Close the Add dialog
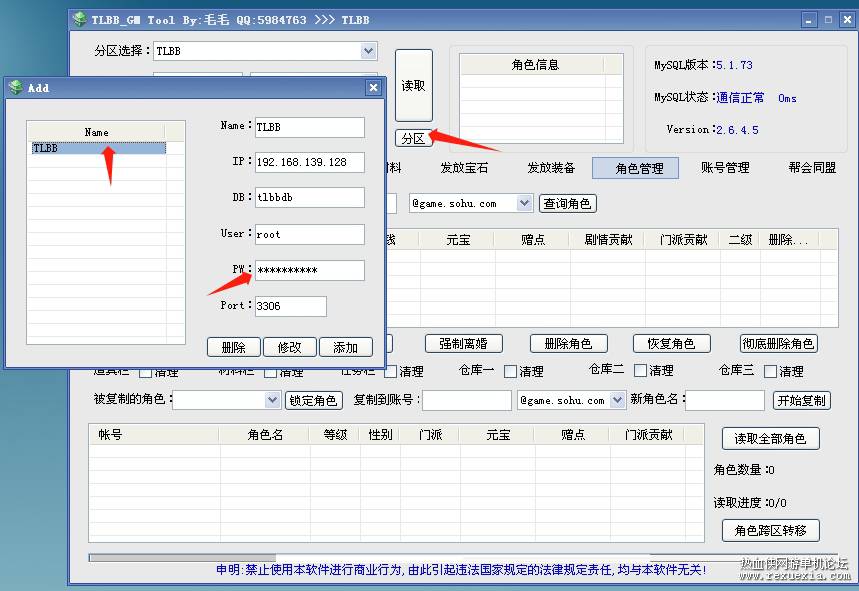Screen dimensions: 859x591 373,88
